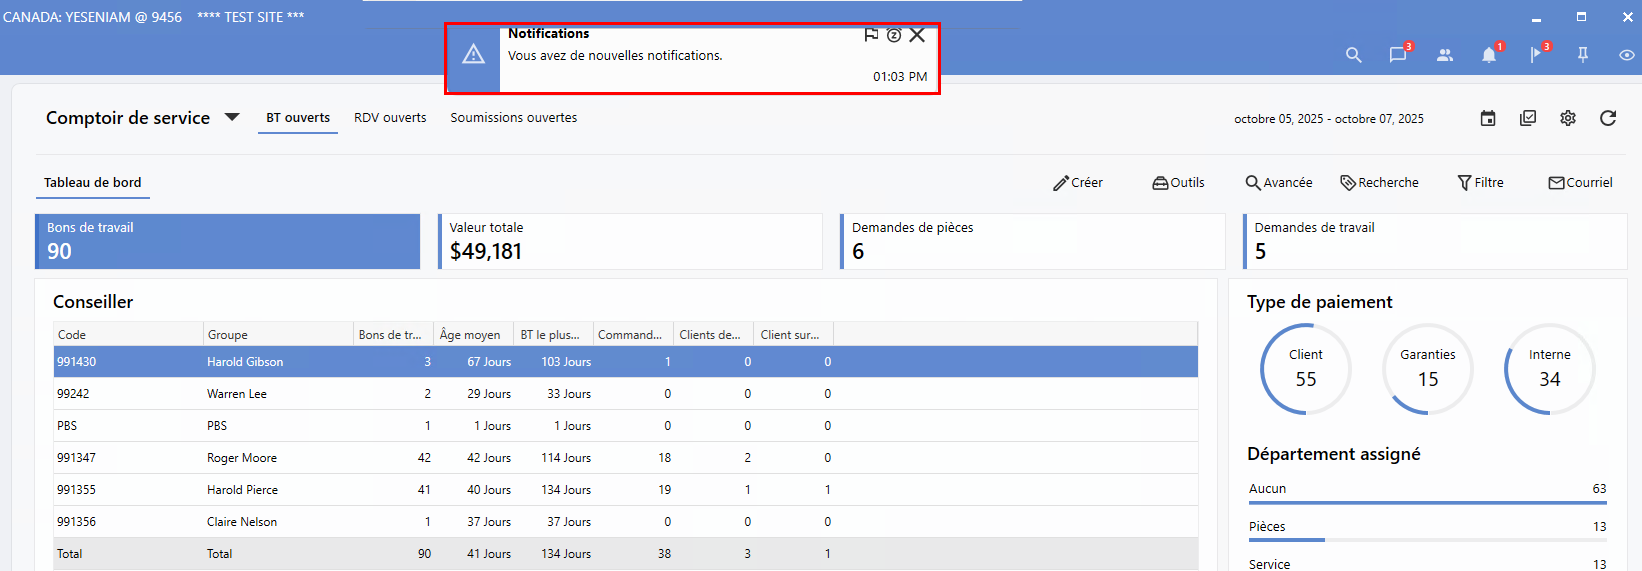The width and height of the screenshot is (1642, 571).
Task: Click the Courriel button
Action: (1580, 183)
